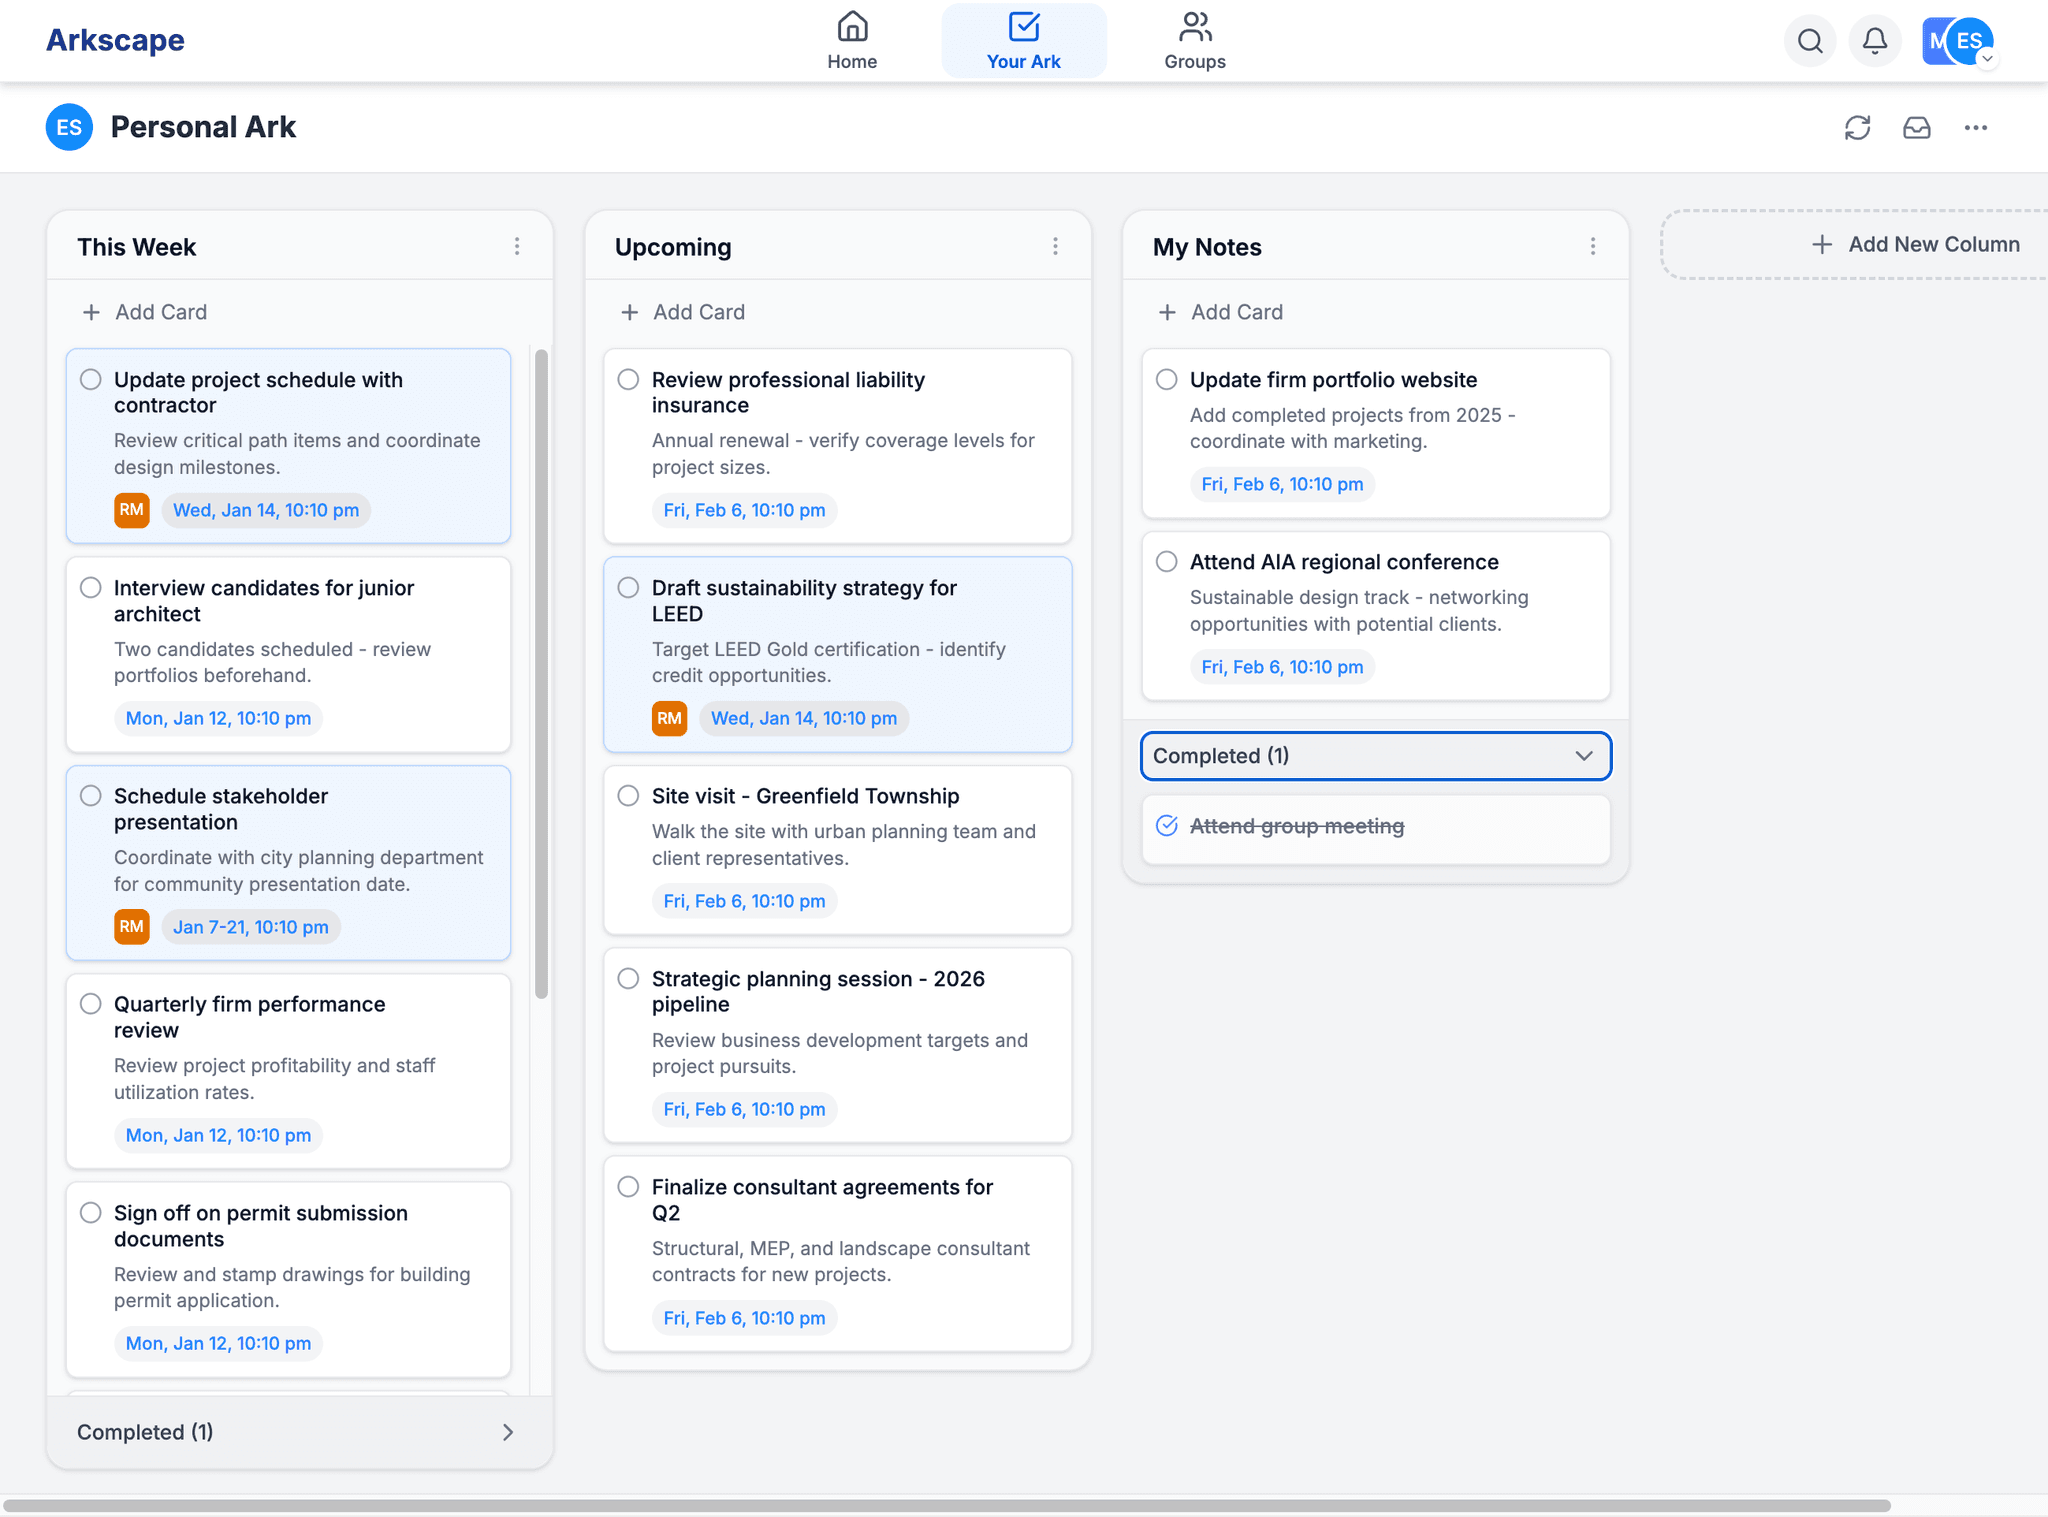2048x1517 pixels.
Task: Collapse the Completed section in My Notes
Action: (x=1583, y=756)
